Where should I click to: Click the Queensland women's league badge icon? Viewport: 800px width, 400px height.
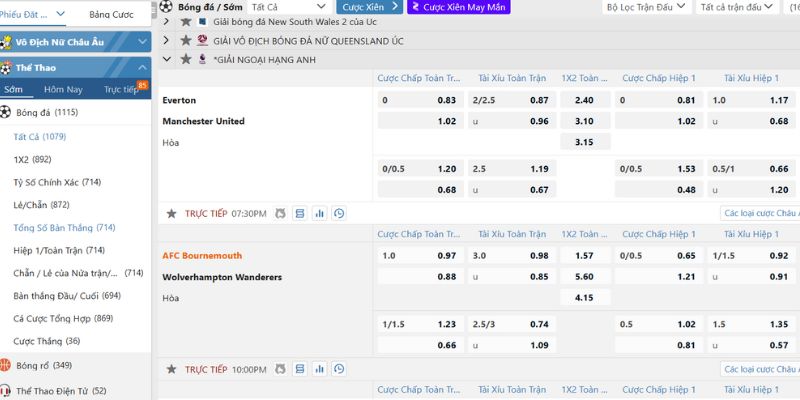tap(204, 41)
